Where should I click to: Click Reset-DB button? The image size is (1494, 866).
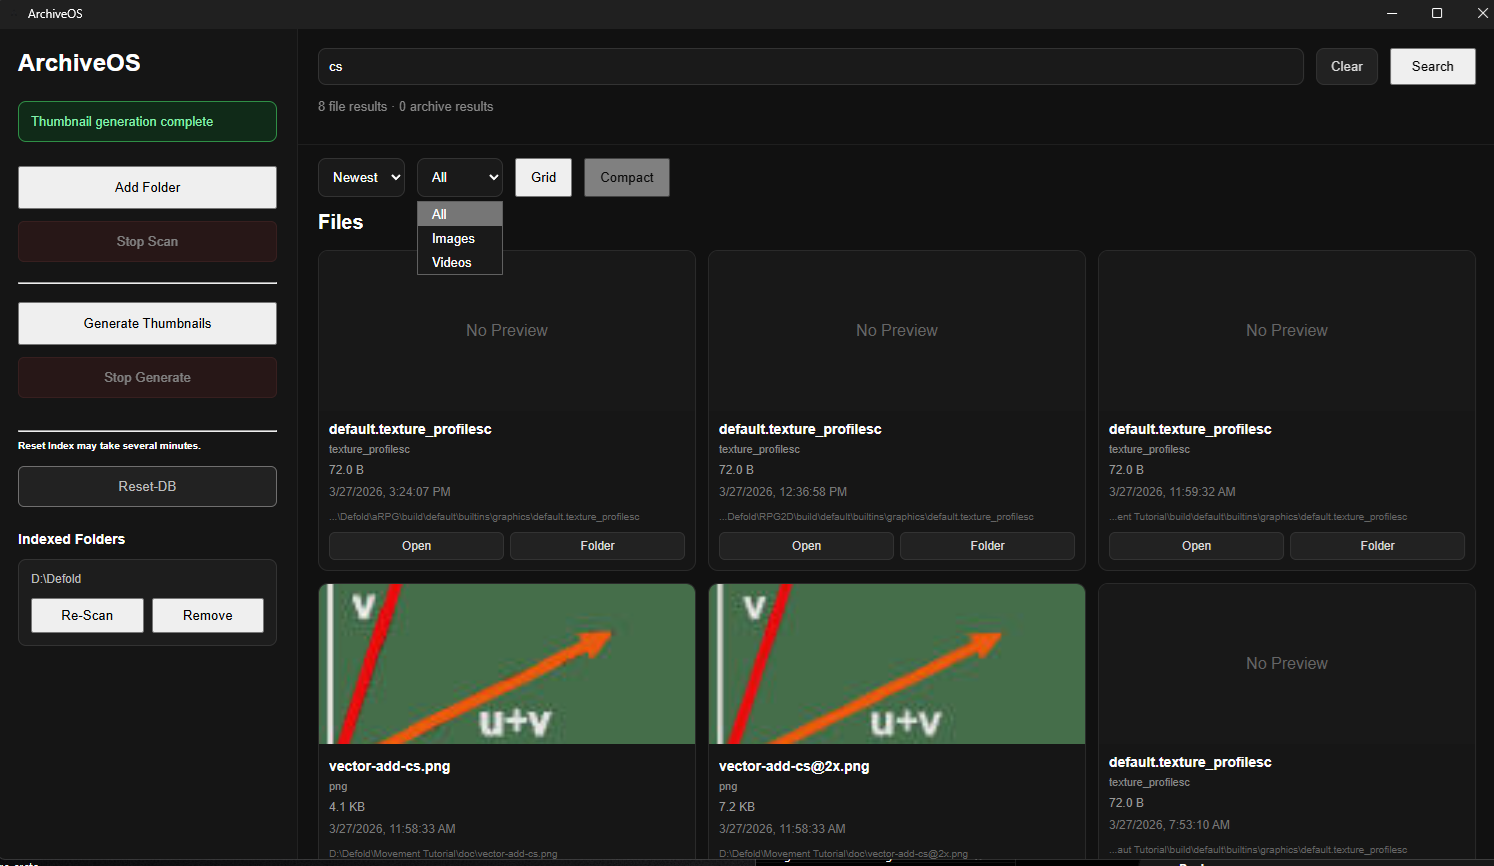click(147, 486)
